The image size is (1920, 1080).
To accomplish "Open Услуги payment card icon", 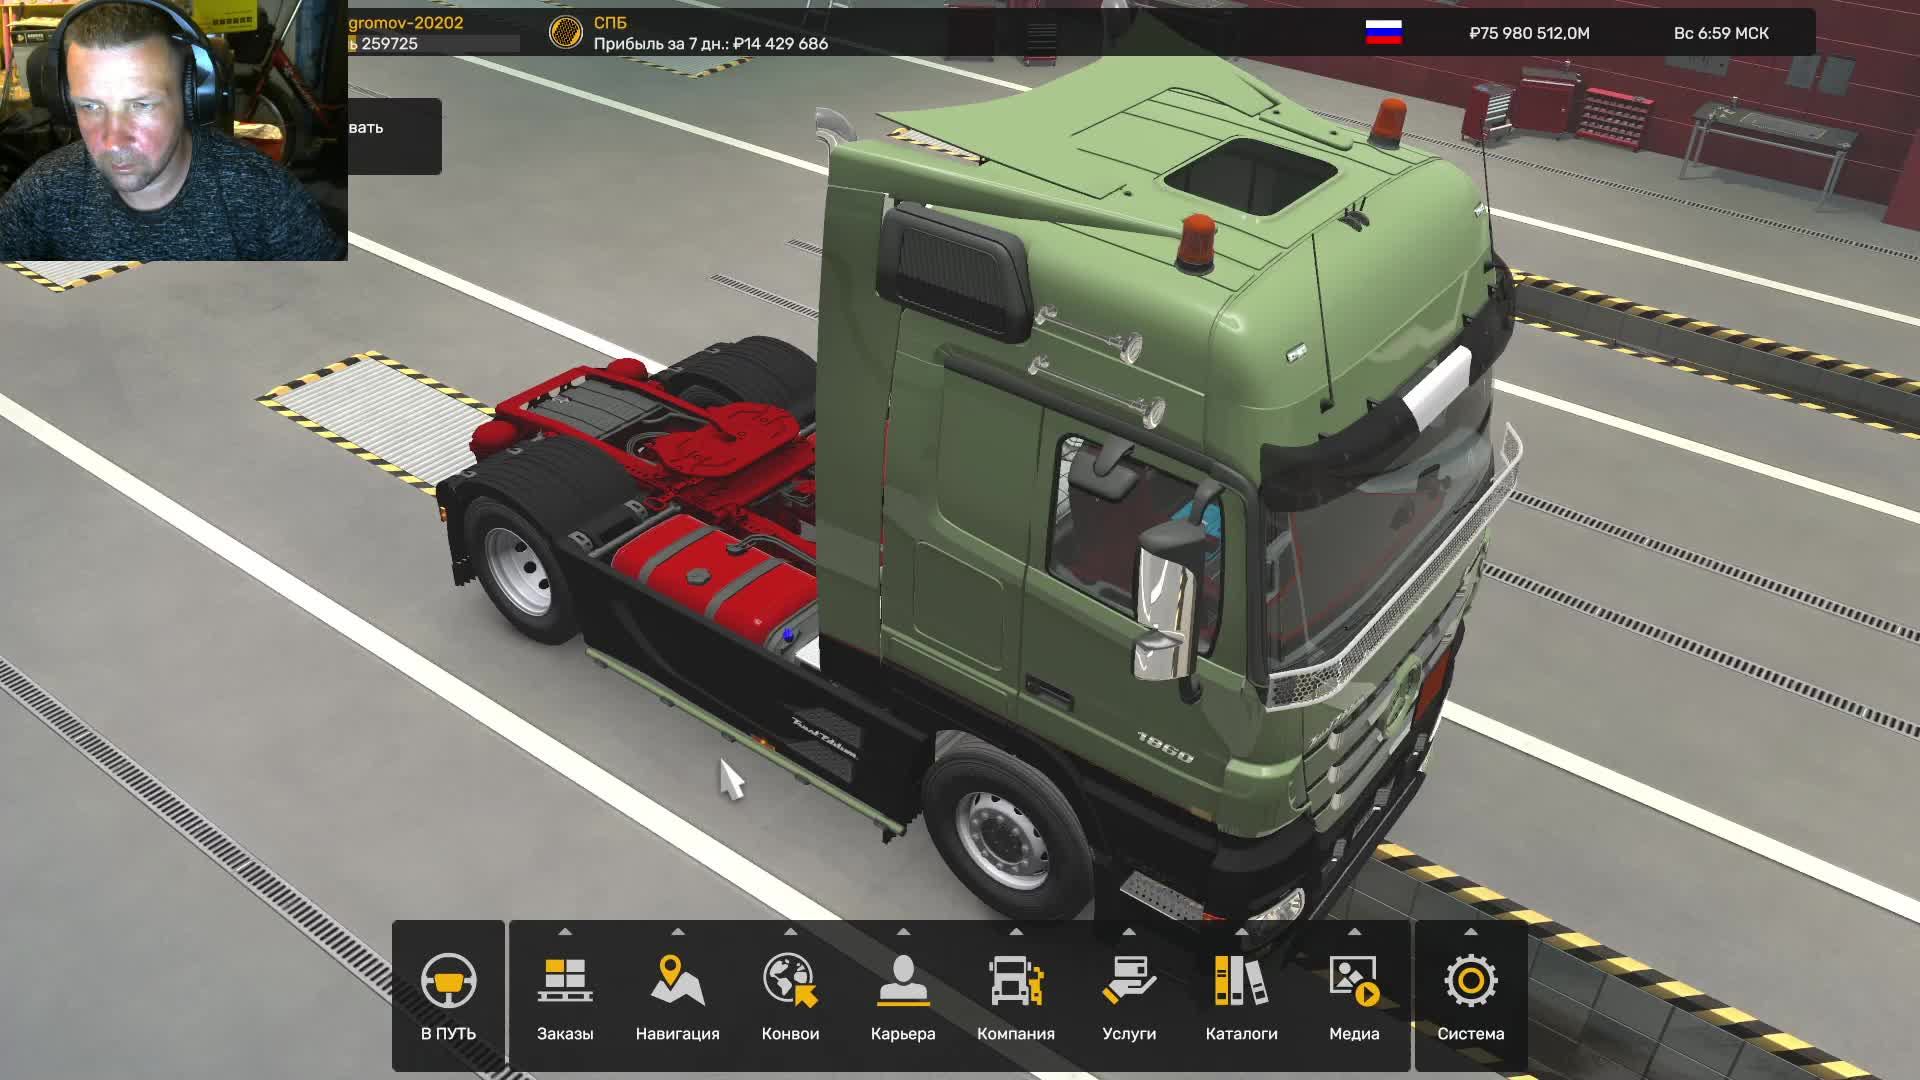I will pyautogui.click(x=1129, y=981).
